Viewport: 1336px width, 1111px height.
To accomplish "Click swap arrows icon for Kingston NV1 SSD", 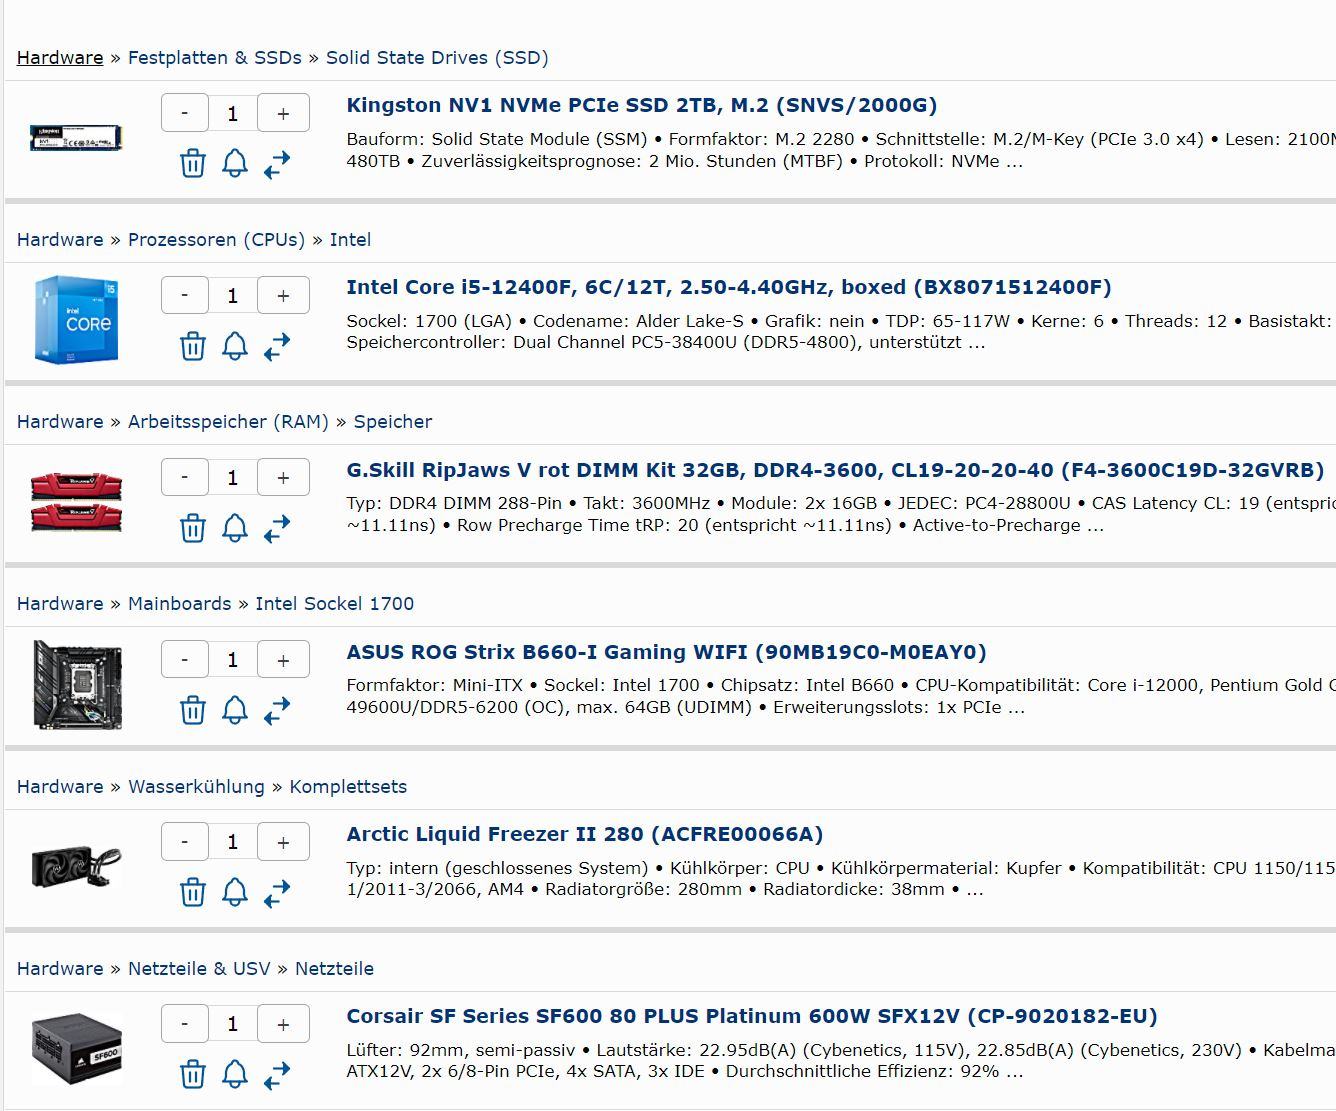I will point(277,164).
